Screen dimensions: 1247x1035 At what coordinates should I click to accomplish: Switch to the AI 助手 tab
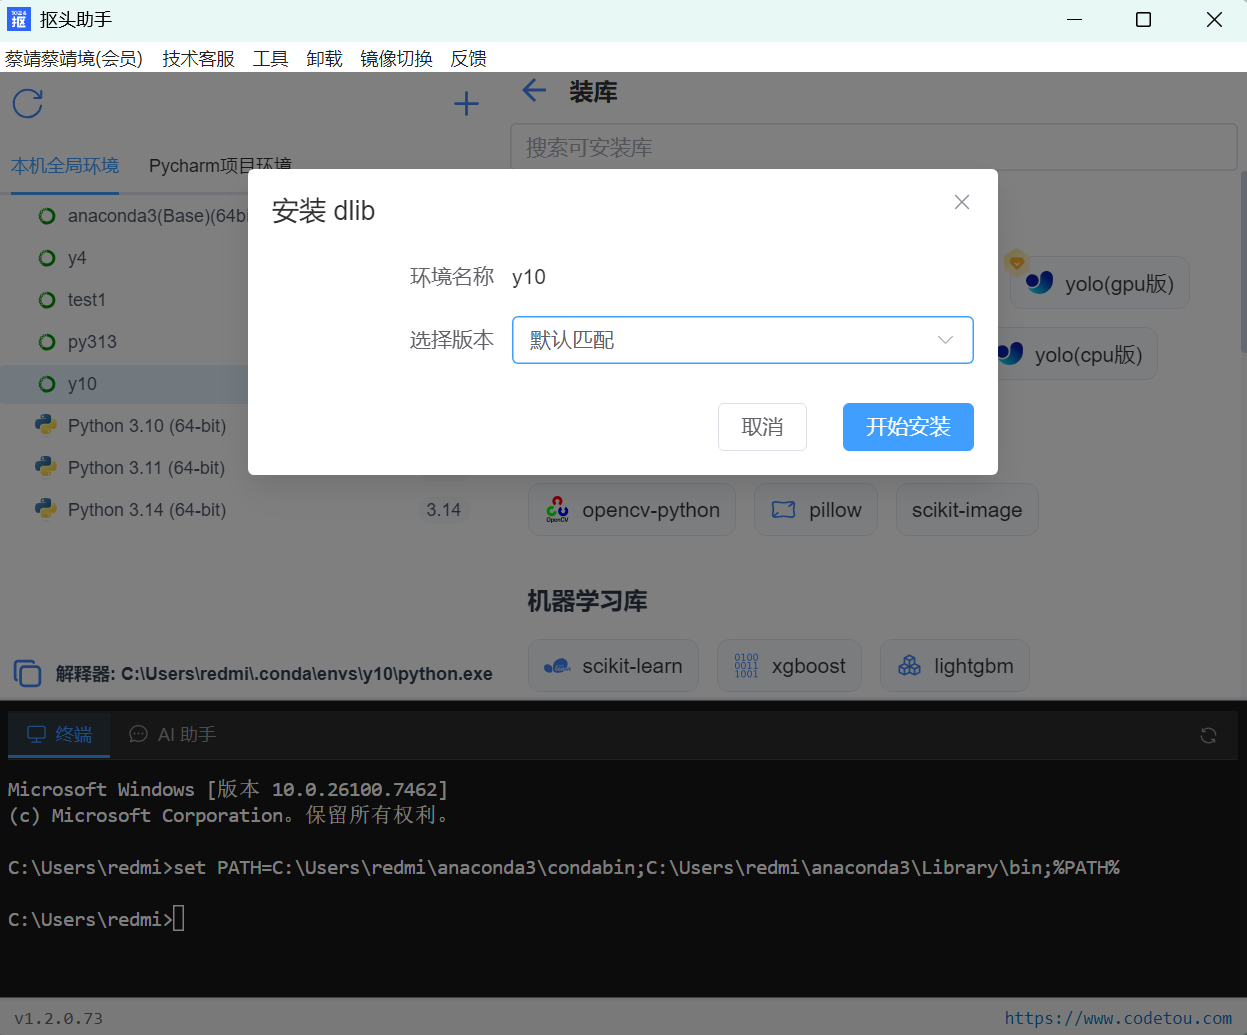click(x=171, y=733)
